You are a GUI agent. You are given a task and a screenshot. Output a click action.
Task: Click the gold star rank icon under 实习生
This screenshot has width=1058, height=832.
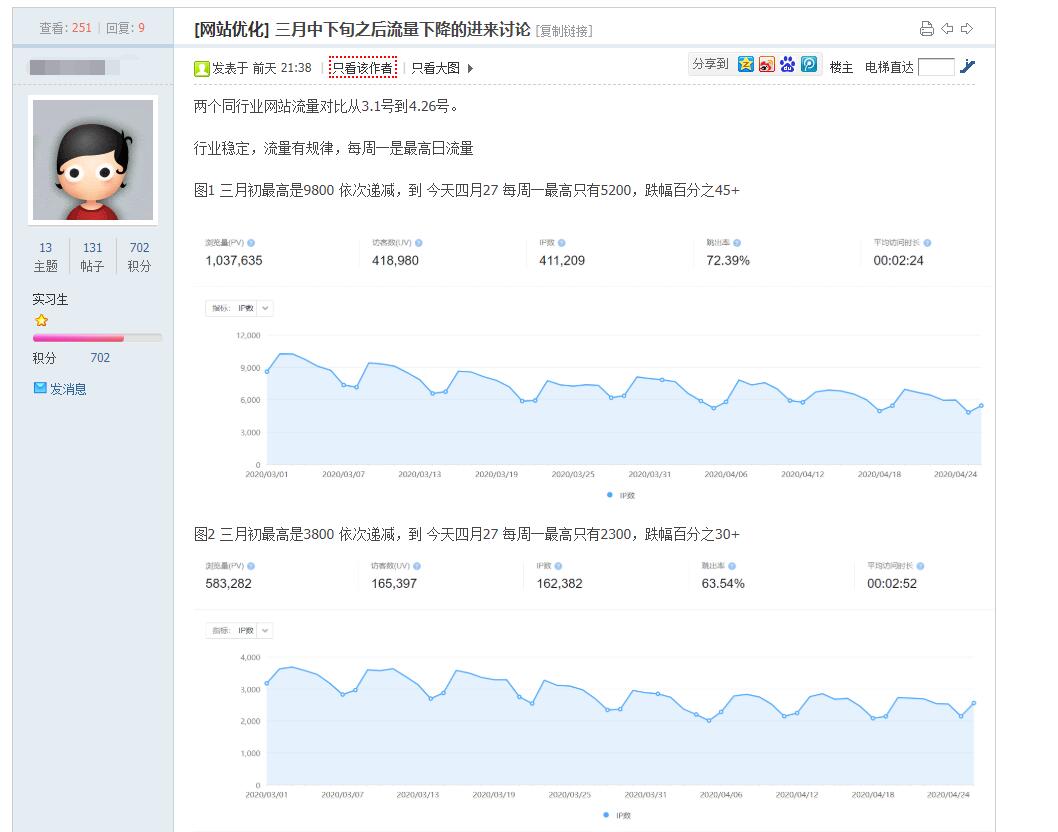pyautogui.click(x=42, y=320)
